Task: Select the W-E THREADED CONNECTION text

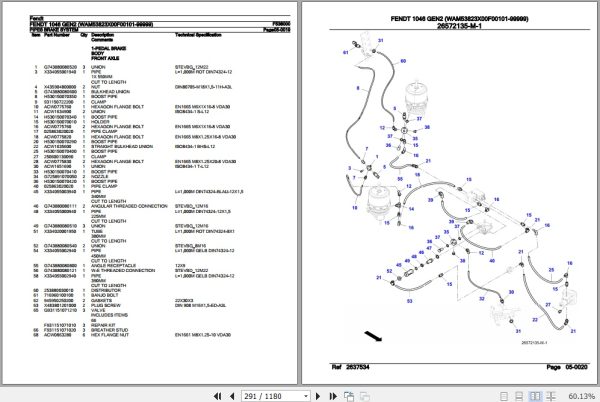Action: coord(123,270)
